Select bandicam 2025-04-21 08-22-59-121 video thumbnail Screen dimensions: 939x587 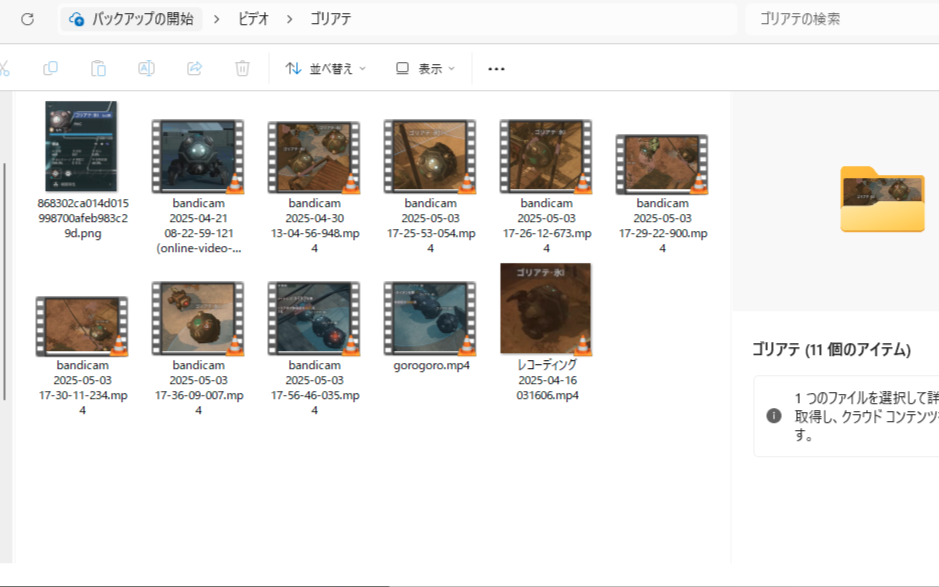198,156
